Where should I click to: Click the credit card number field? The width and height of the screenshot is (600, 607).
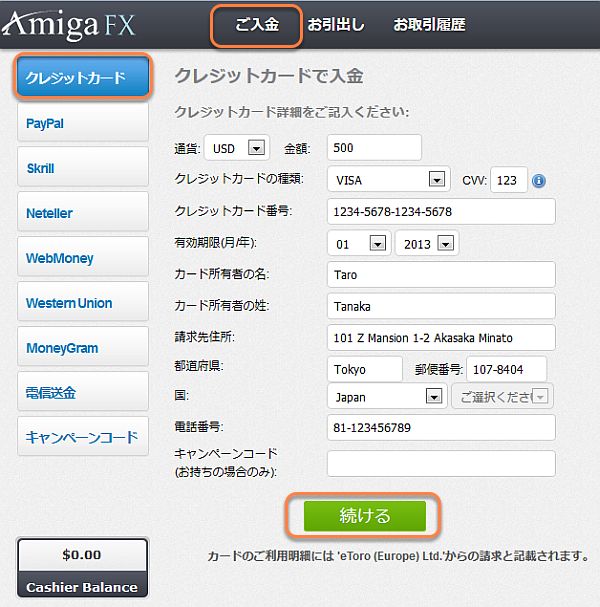pos(440,212)
